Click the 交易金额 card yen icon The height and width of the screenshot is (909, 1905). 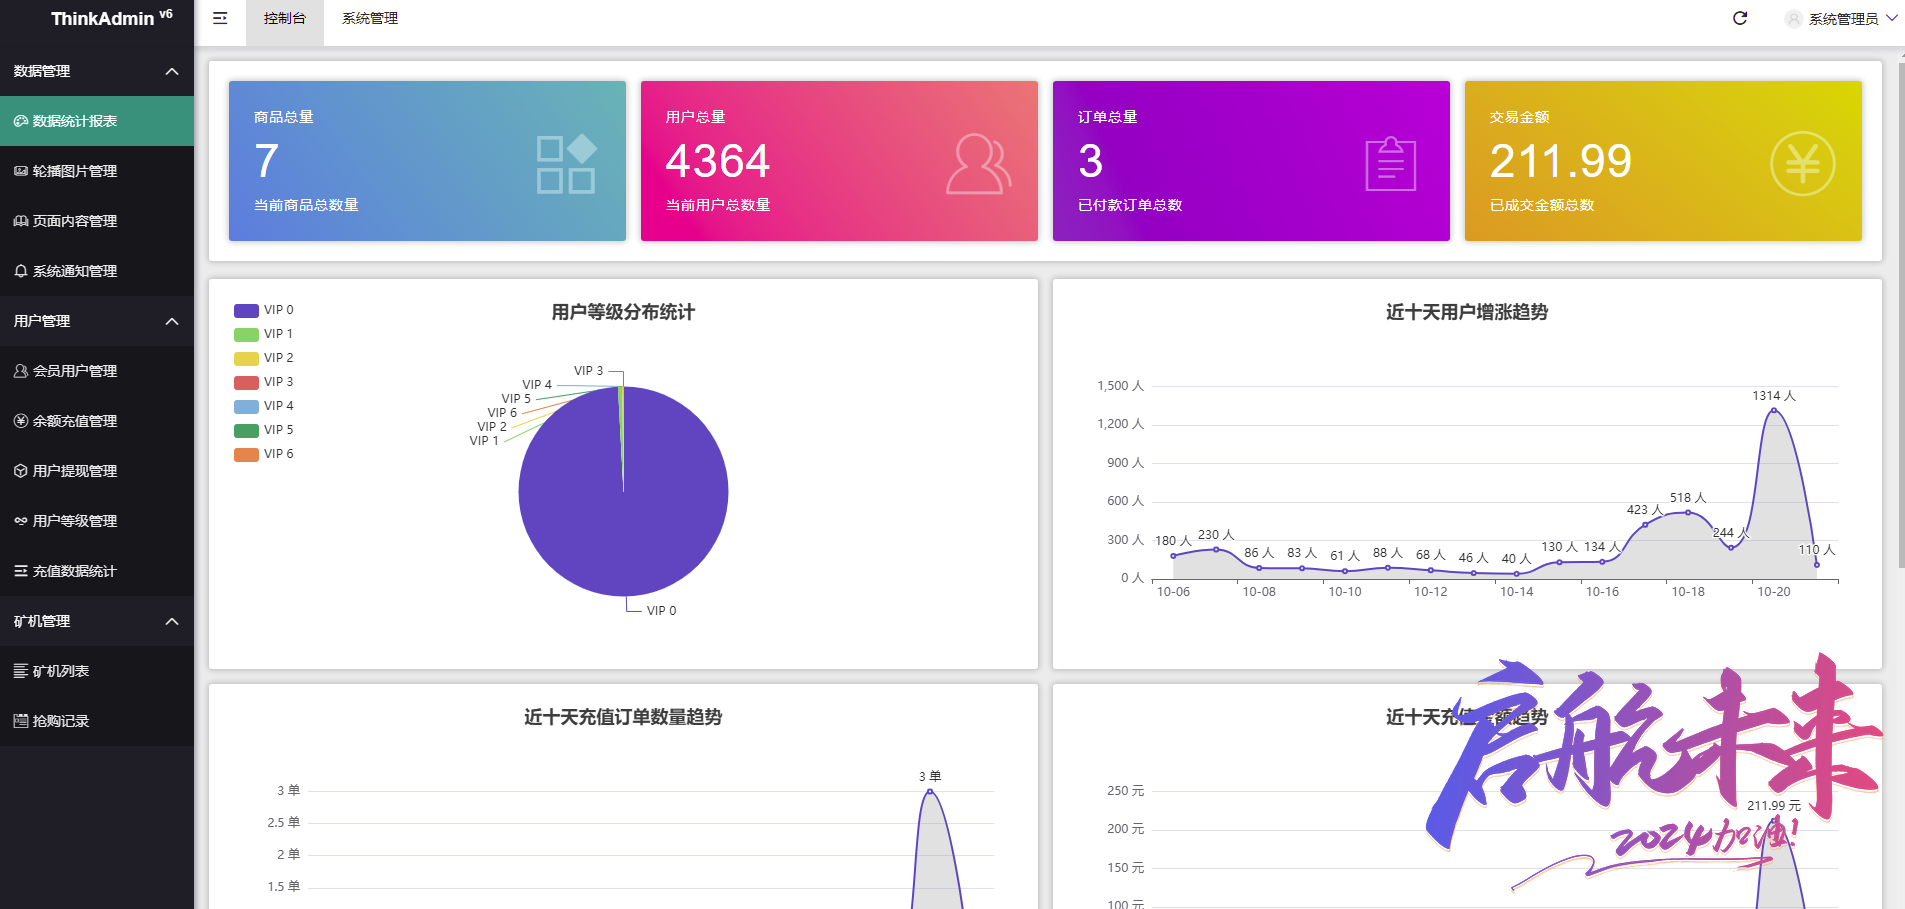click(x=1803, y=164)
